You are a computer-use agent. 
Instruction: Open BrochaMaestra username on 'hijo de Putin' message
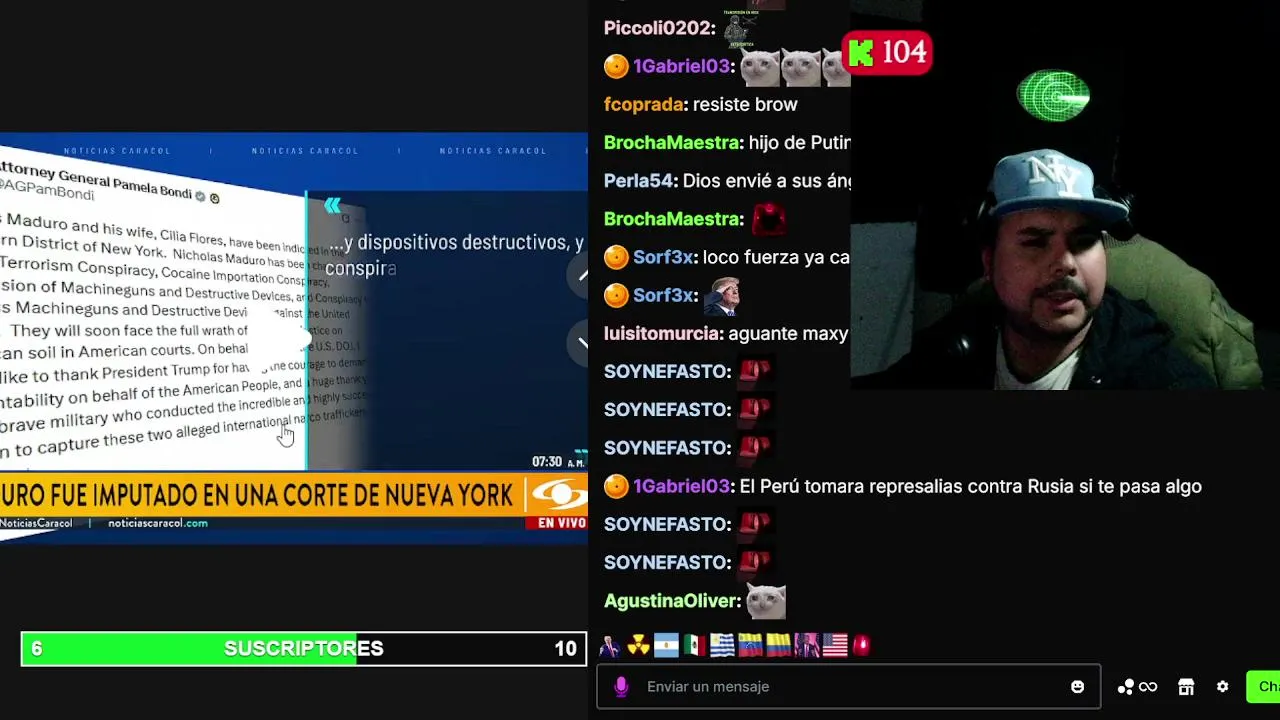coord(673,142)
